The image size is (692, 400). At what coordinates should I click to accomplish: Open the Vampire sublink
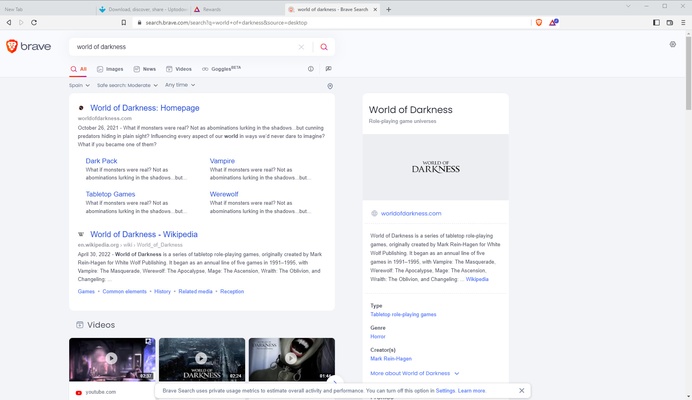222,161
